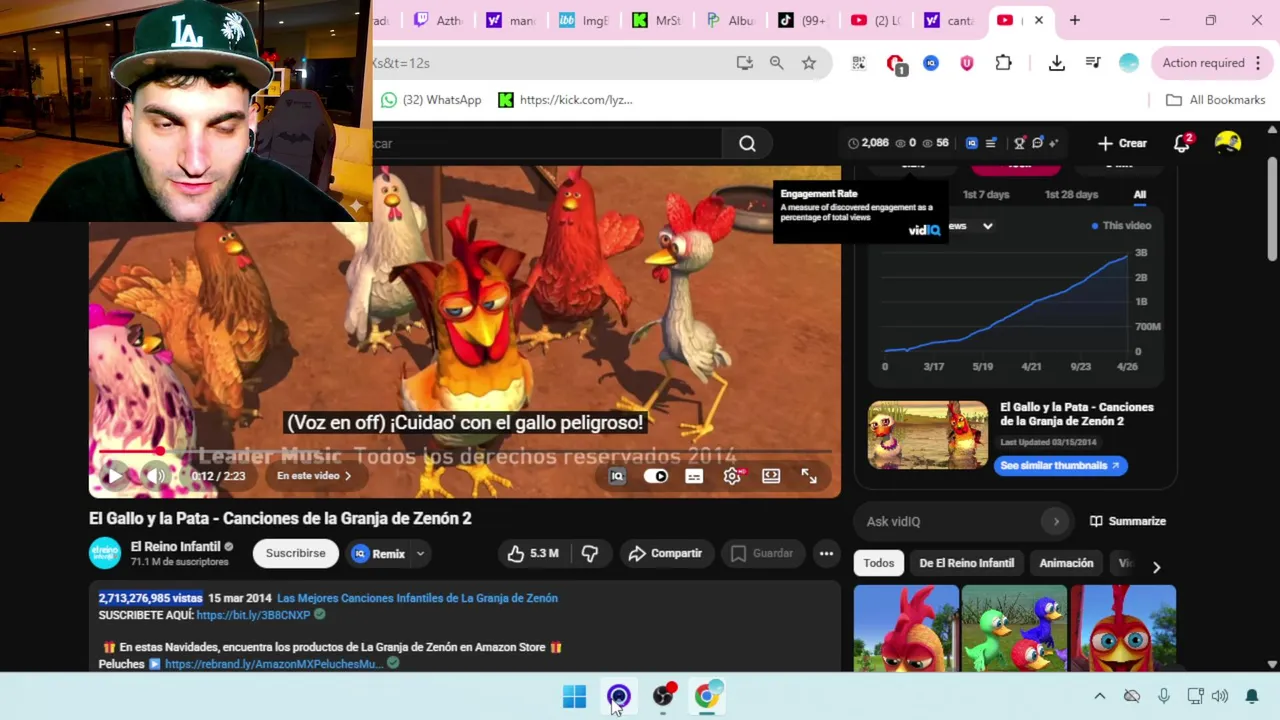1280x720 pixels.
Task: Open the El Reino Infantil channel name
Action: click(175, 547)
